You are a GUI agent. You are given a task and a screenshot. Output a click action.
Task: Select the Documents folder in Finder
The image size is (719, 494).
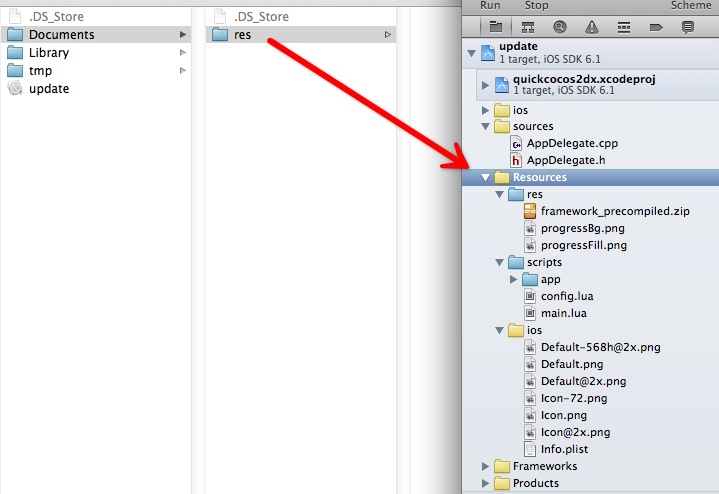coord(61,35)
